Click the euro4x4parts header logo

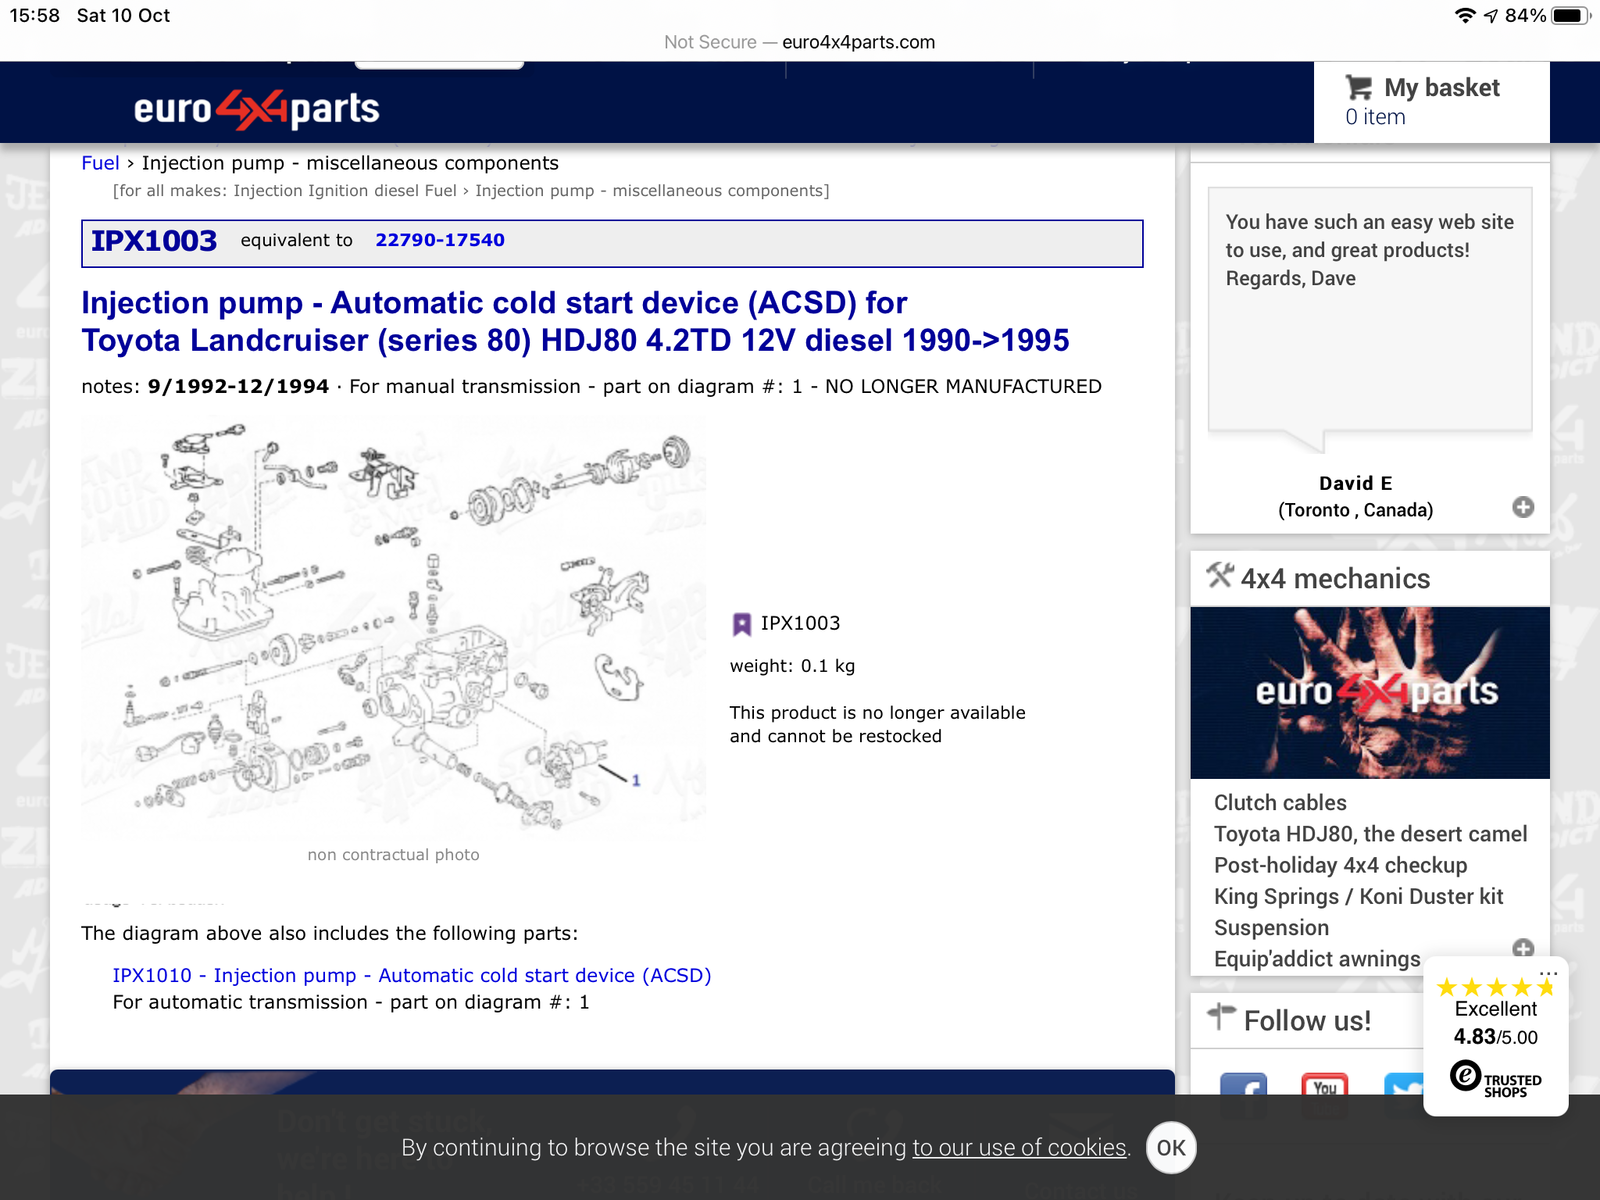pyautogui.click(x=257, y=108)
